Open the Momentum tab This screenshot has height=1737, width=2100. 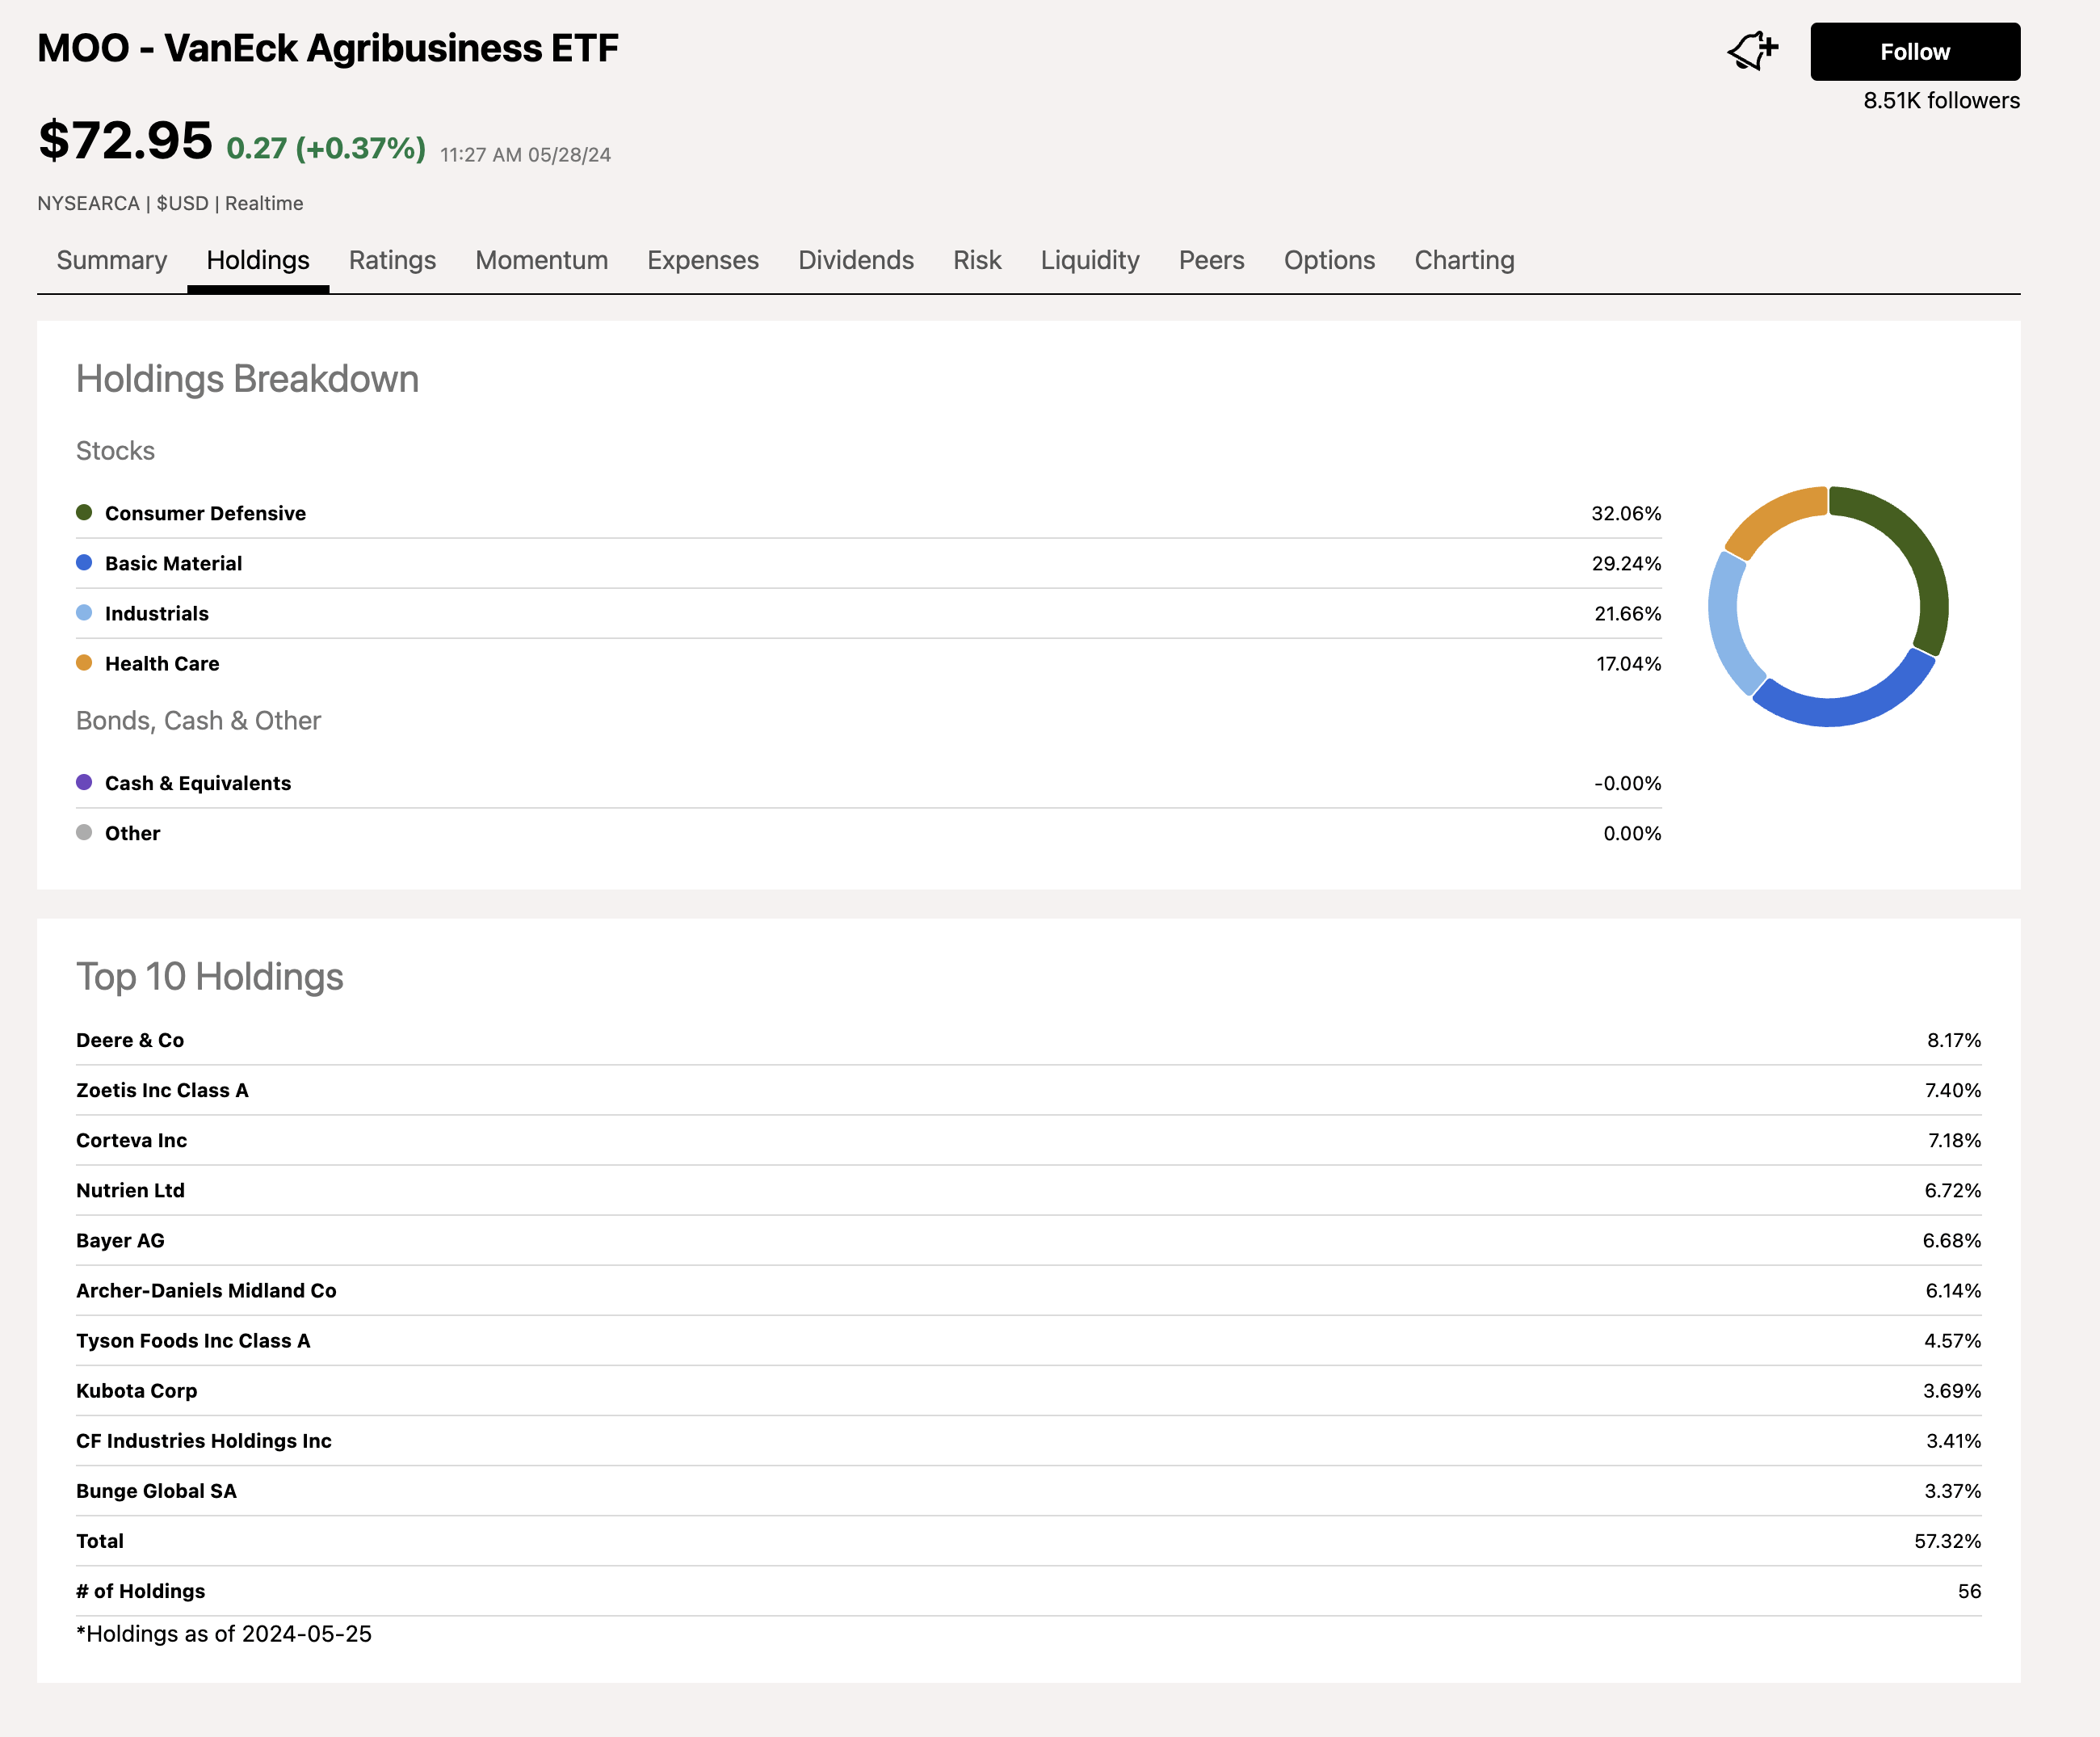[x=541, y=260]
